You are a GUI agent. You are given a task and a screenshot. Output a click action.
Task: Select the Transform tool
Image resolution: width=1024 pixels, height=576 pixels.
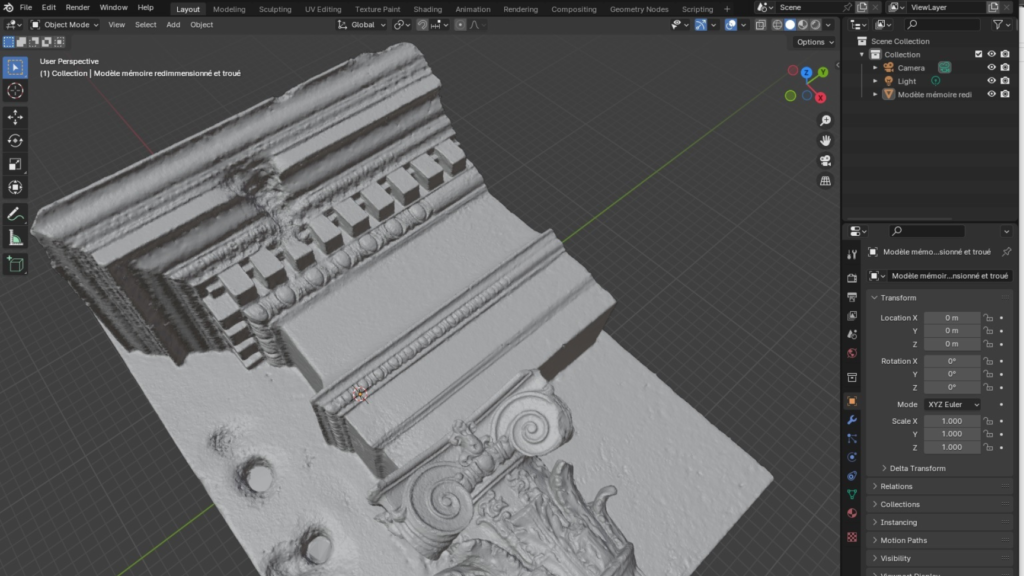pyautogui.click(x=15, y=187)
